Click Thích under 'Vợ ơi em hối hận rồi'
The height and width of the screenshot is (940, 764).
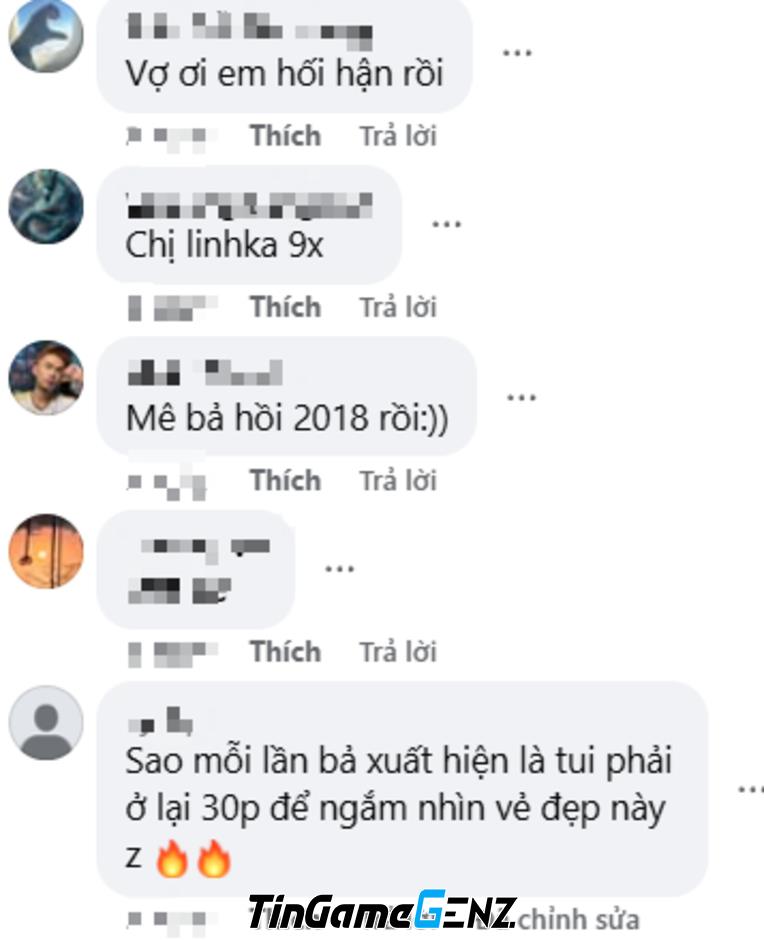(285, 135)
